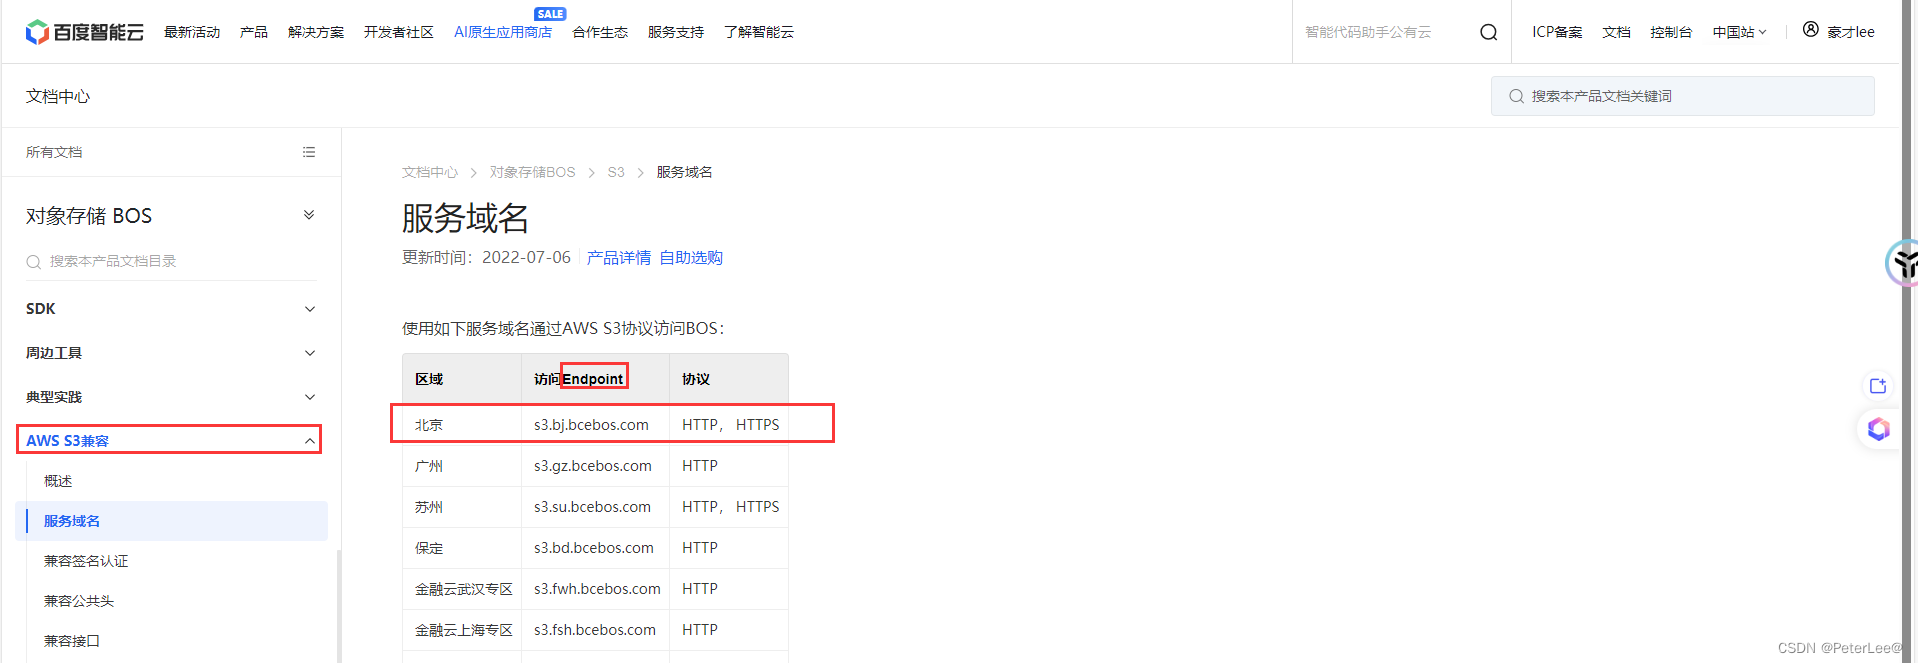Click the SALE badge above AI store
Viewport: 1918px width, 663px height.
click(x=550, y=14)
